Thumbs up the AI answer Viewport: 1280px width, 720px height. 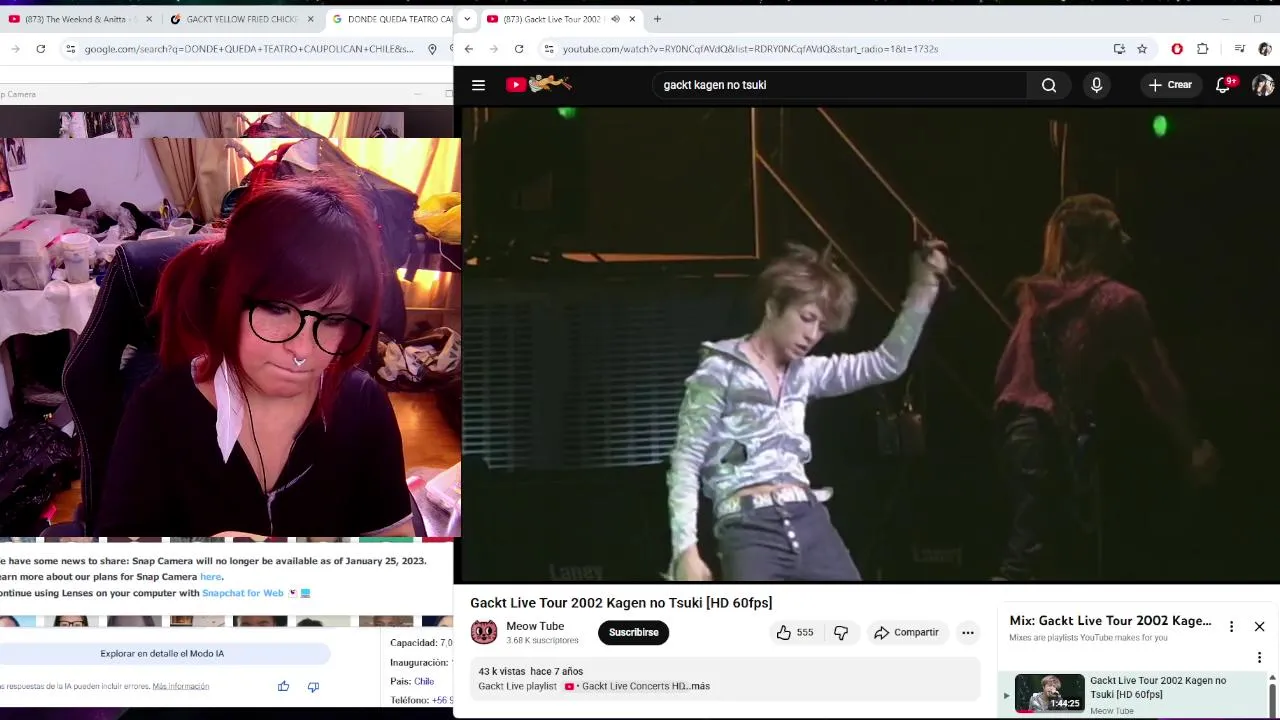pos(283,686)
